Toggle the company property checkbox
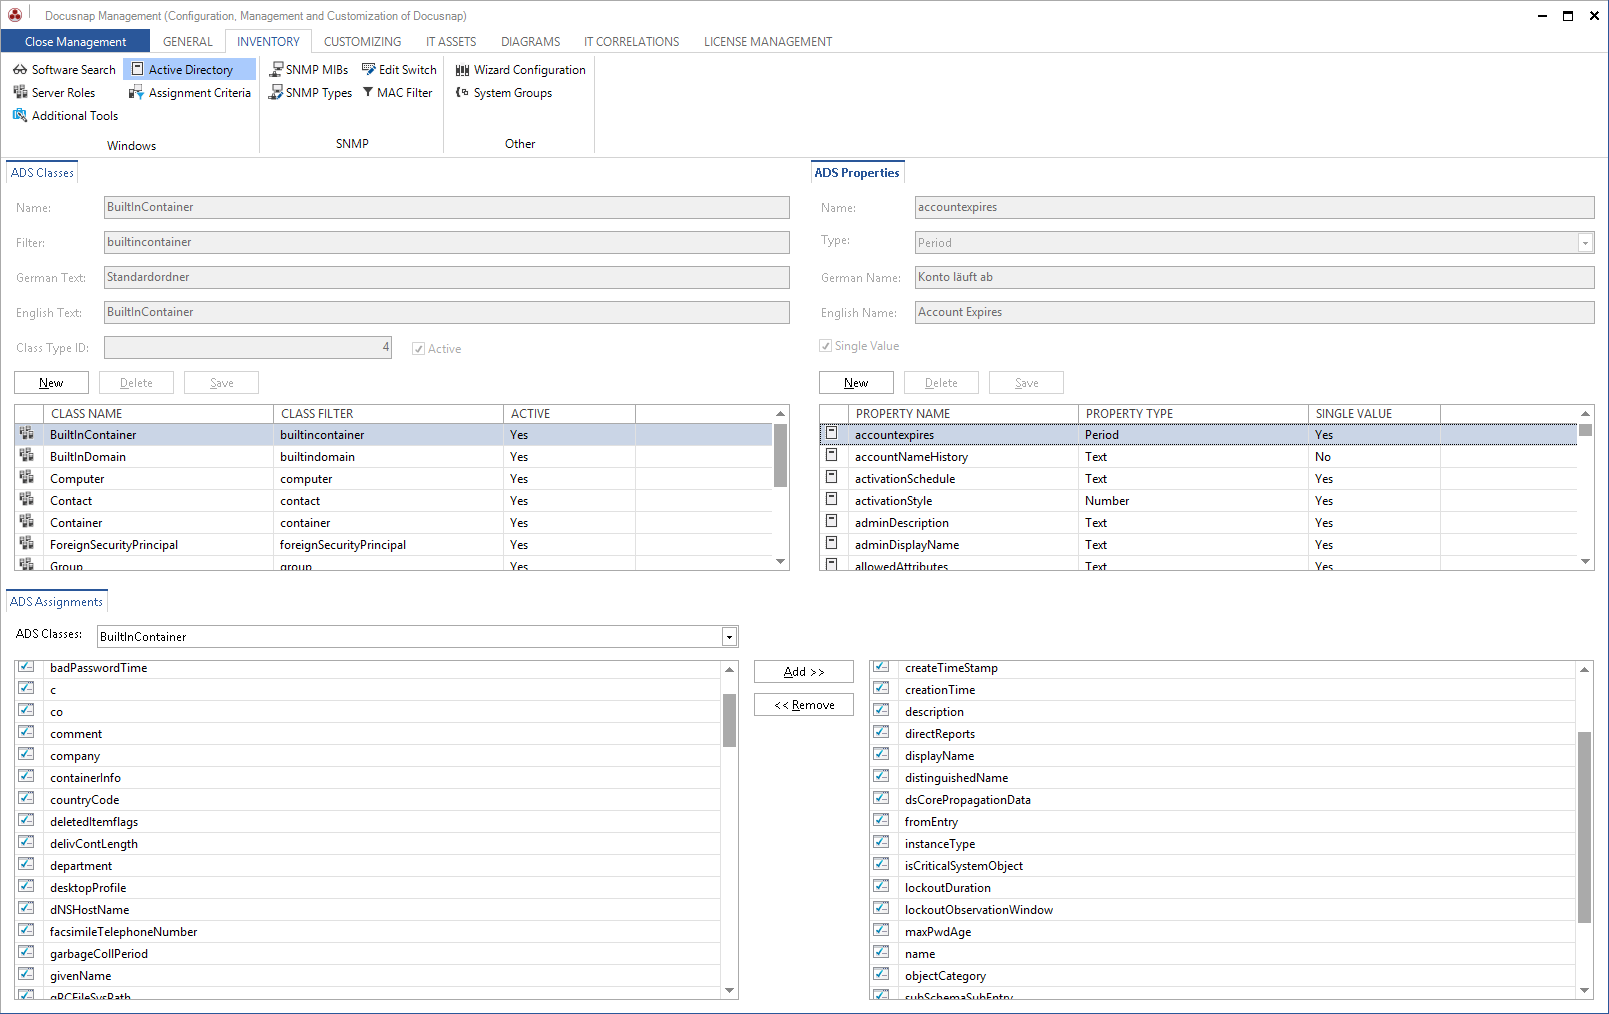 26,754
